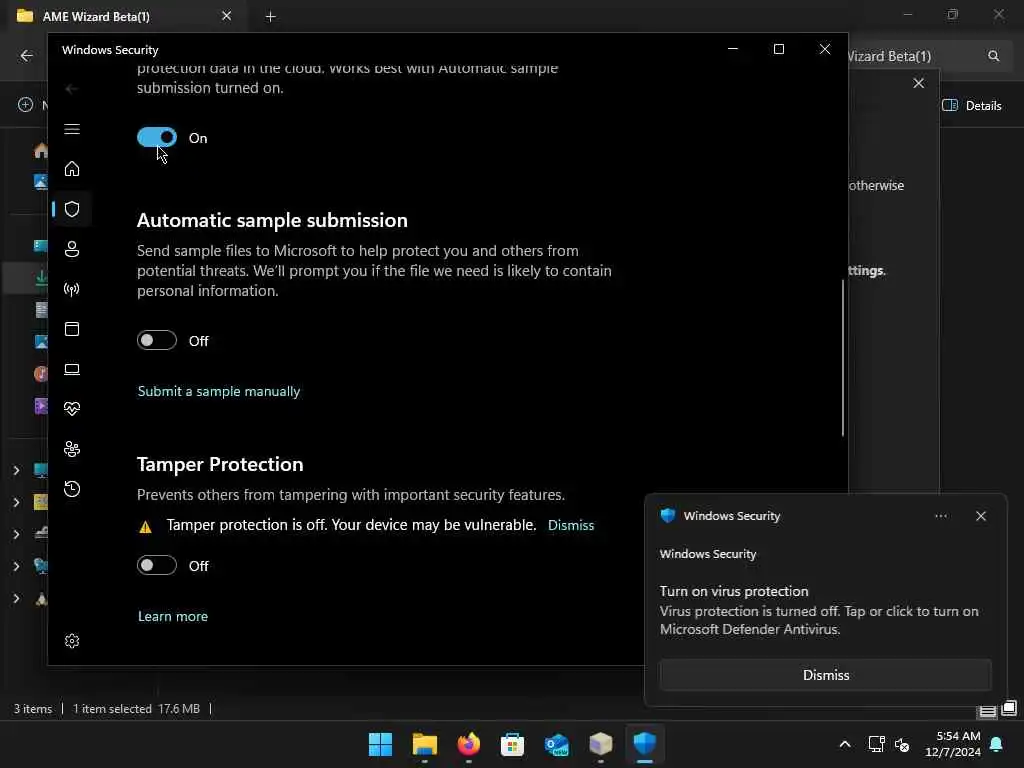Click the Turn on virus protection notification text

coord(734,591)
